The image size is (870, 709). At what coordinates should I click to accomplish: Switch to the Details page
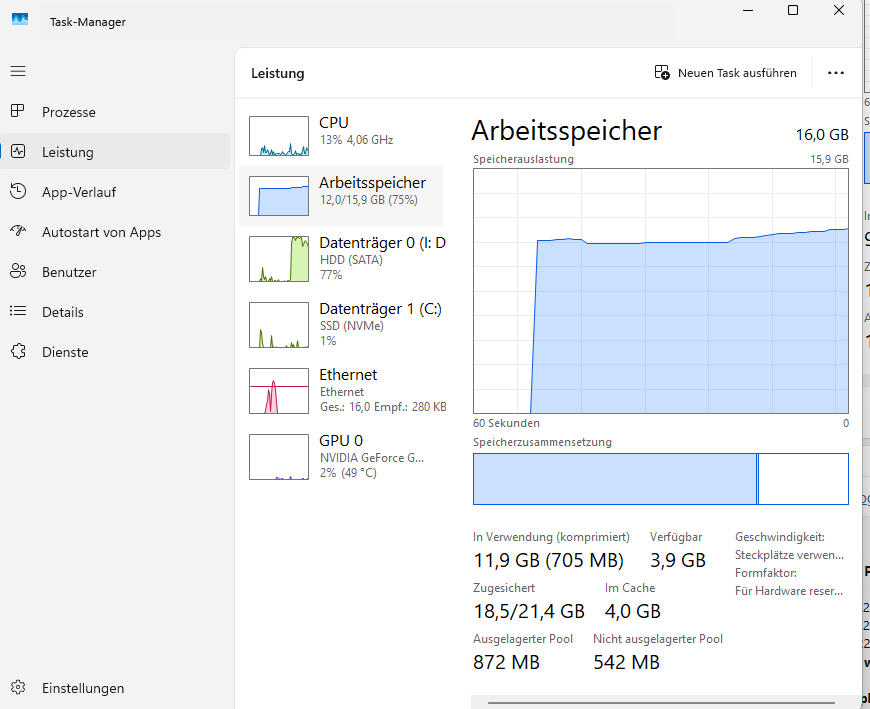click(x=115, y=312)
